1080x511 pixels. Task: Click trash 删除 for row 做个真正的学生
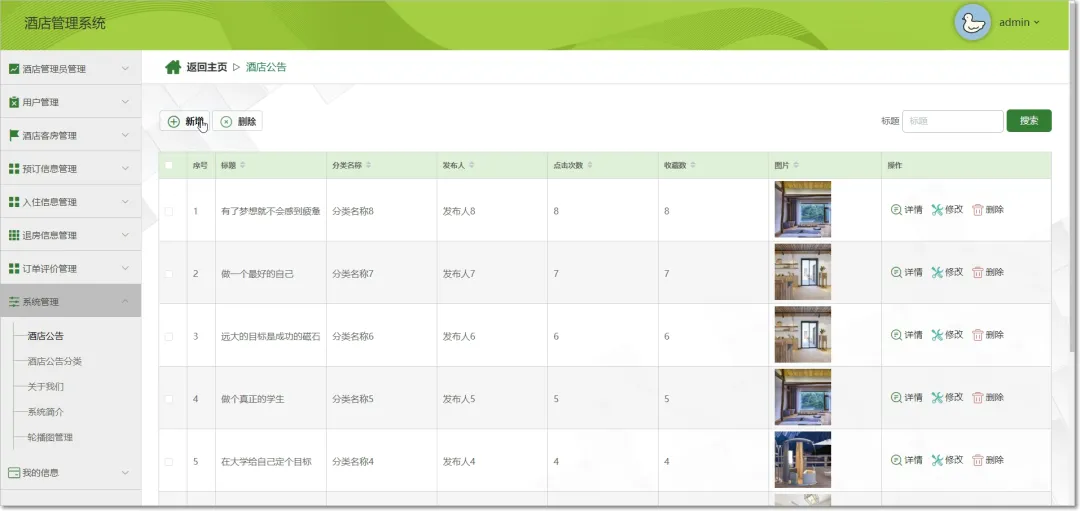[988, 397]
